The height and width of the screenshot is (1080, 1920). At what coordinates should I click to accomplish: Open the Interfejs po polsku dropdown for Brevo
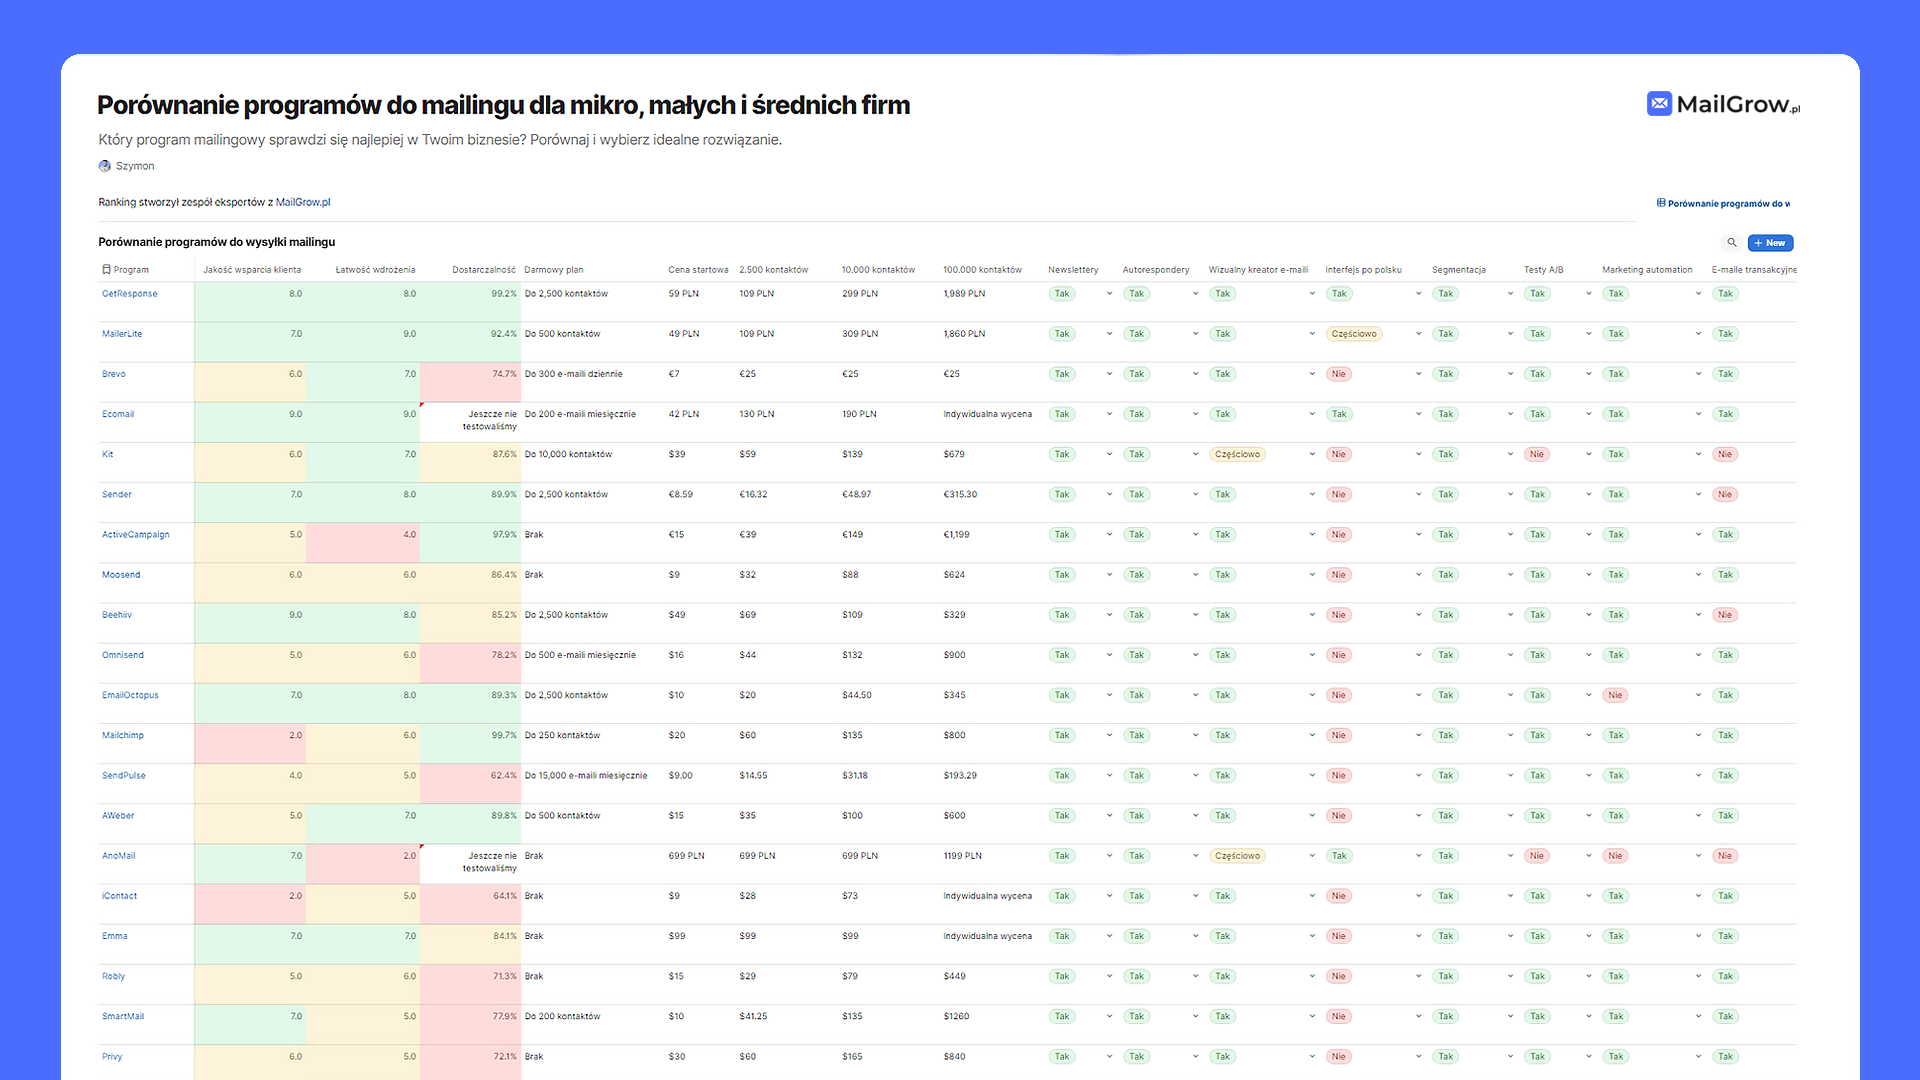(1418, 373)
